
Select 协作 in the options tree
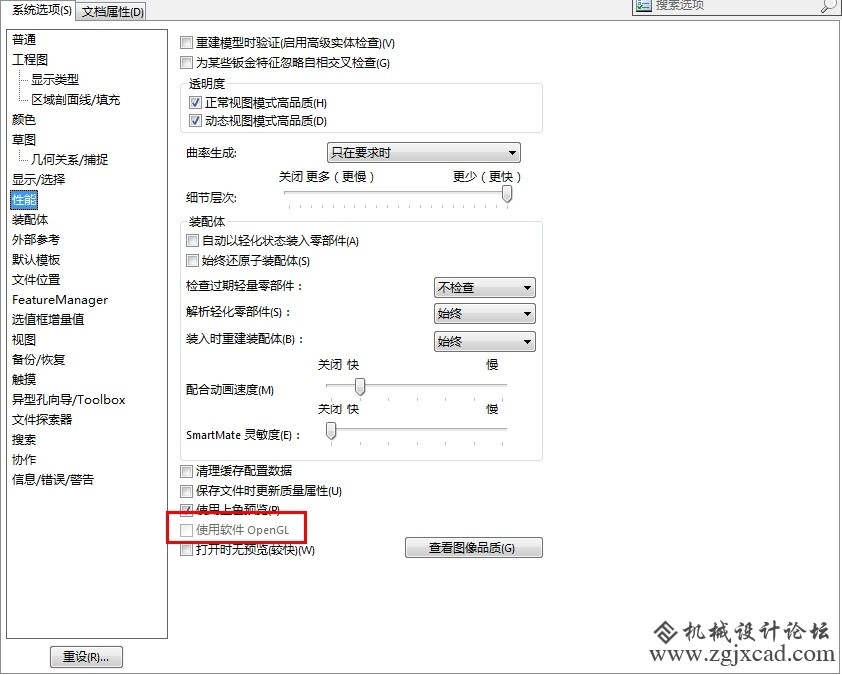click(x=24, y=460)
